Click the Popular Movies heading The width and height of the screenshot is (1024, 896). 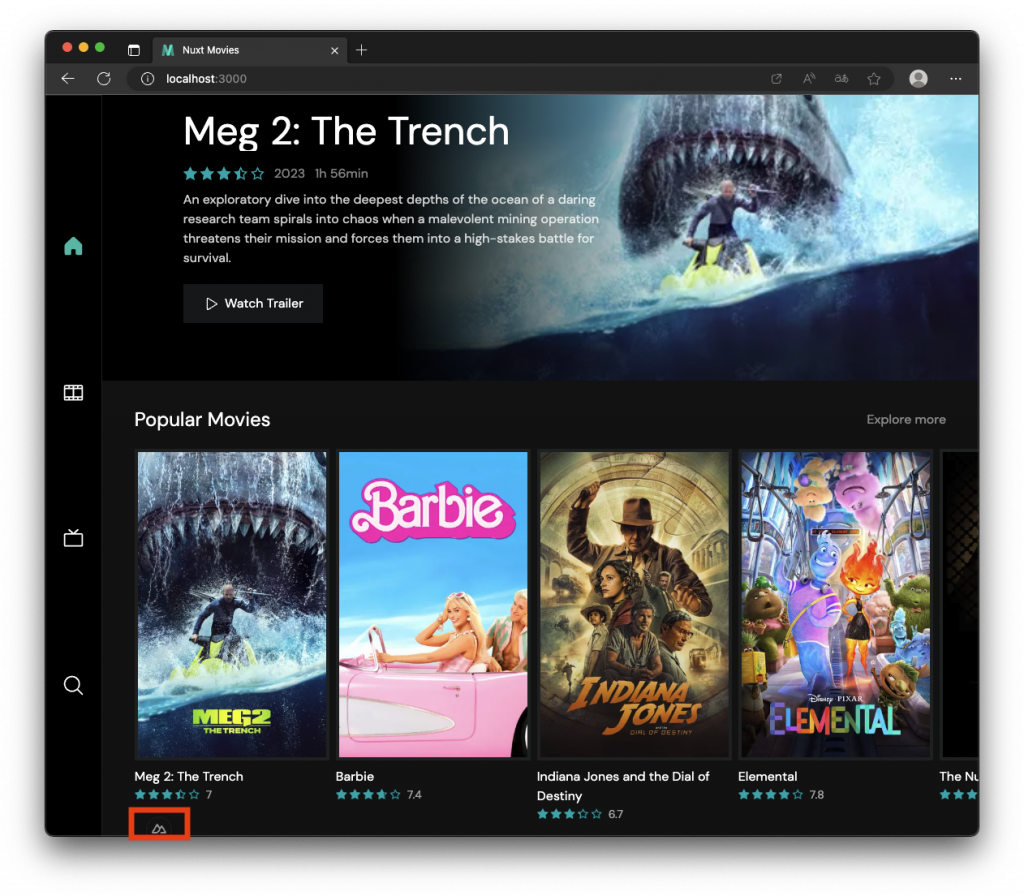202,419
